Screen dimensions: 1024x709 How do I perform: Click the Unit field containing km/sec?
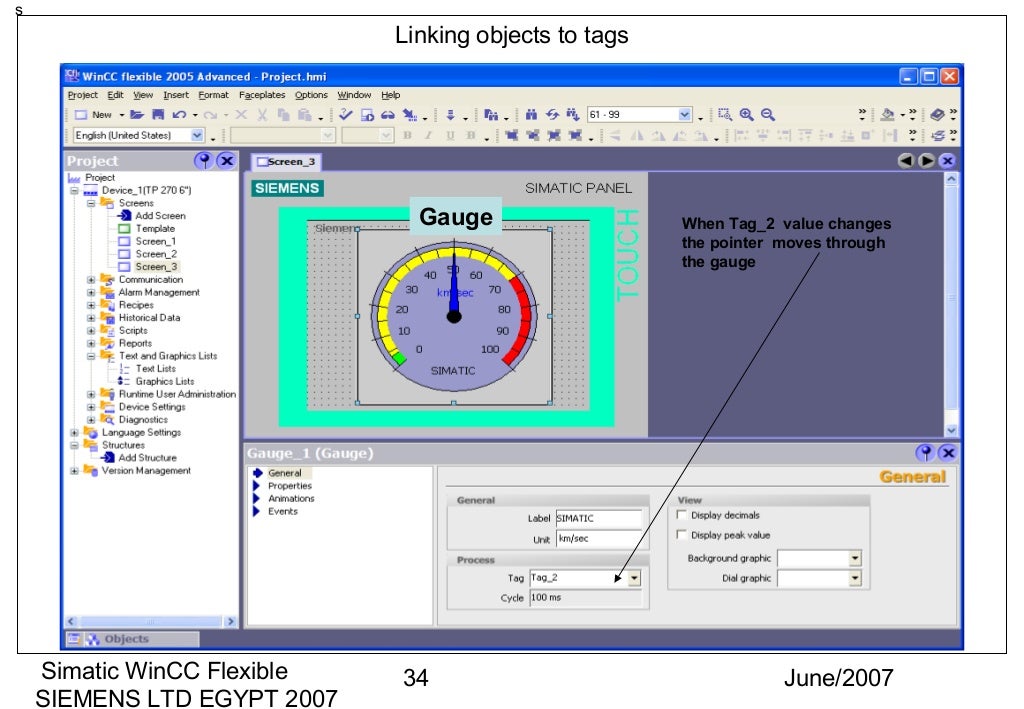click(x=599, y=539)
